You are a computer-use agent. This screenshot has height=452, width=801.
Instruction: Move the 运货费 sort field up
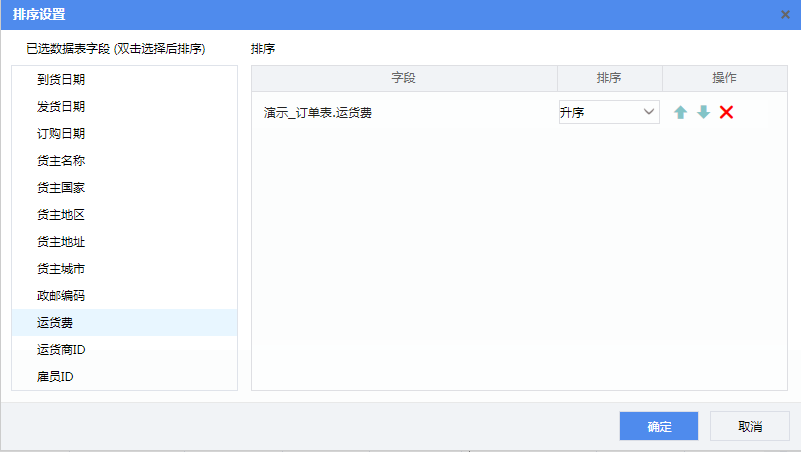[680, 113]
